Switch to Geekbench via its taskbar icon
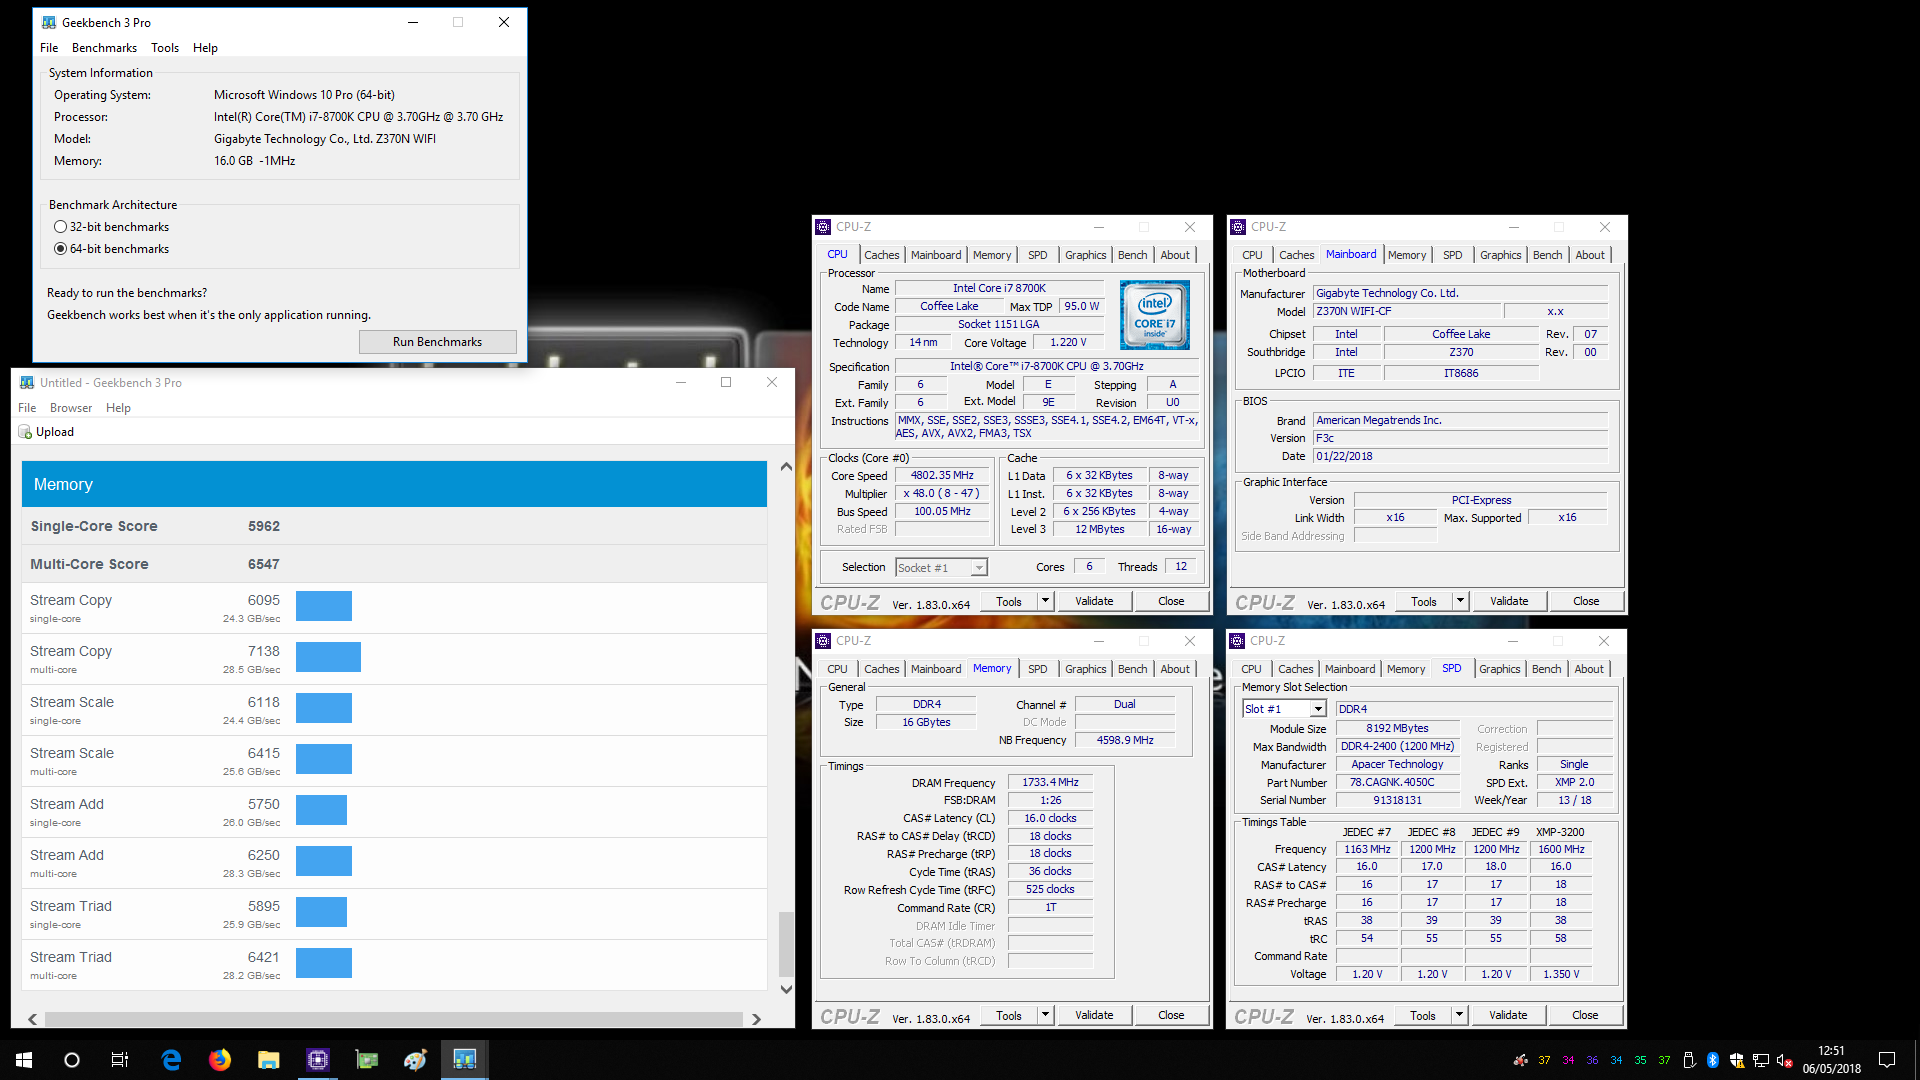 tap(464, 1060)
